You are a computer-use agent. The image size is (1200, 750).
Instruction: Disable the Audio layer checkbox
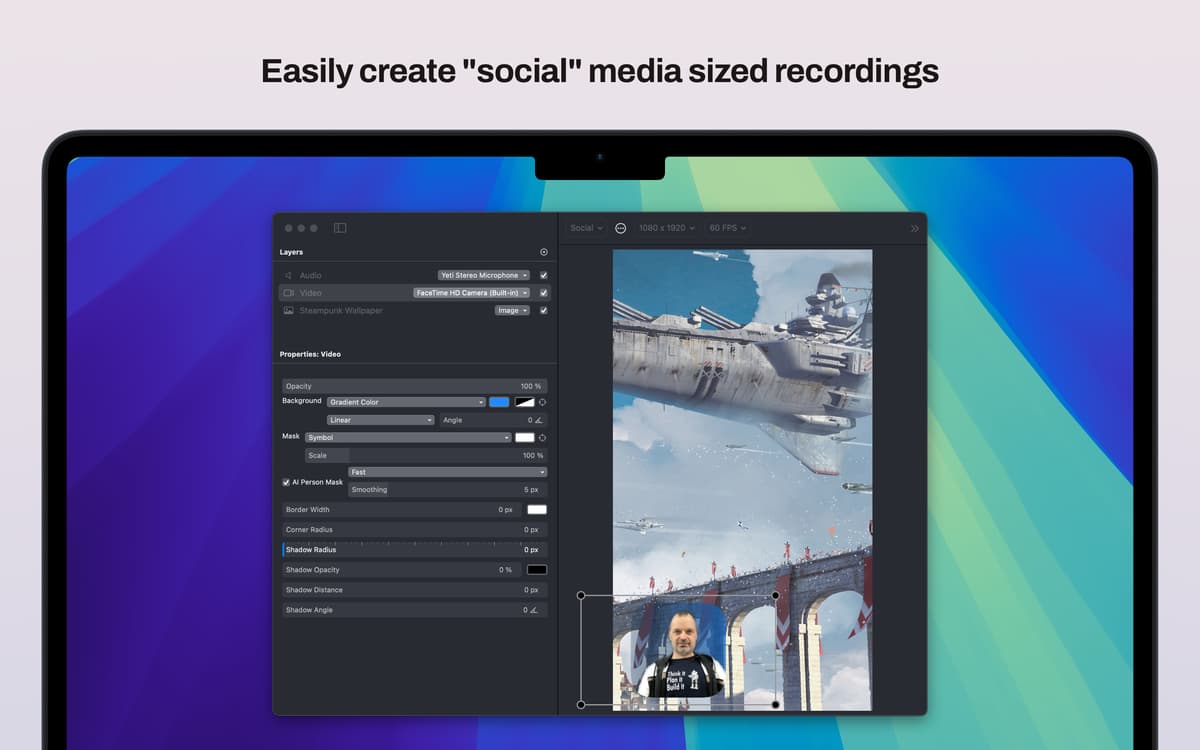tap(544, 275)
